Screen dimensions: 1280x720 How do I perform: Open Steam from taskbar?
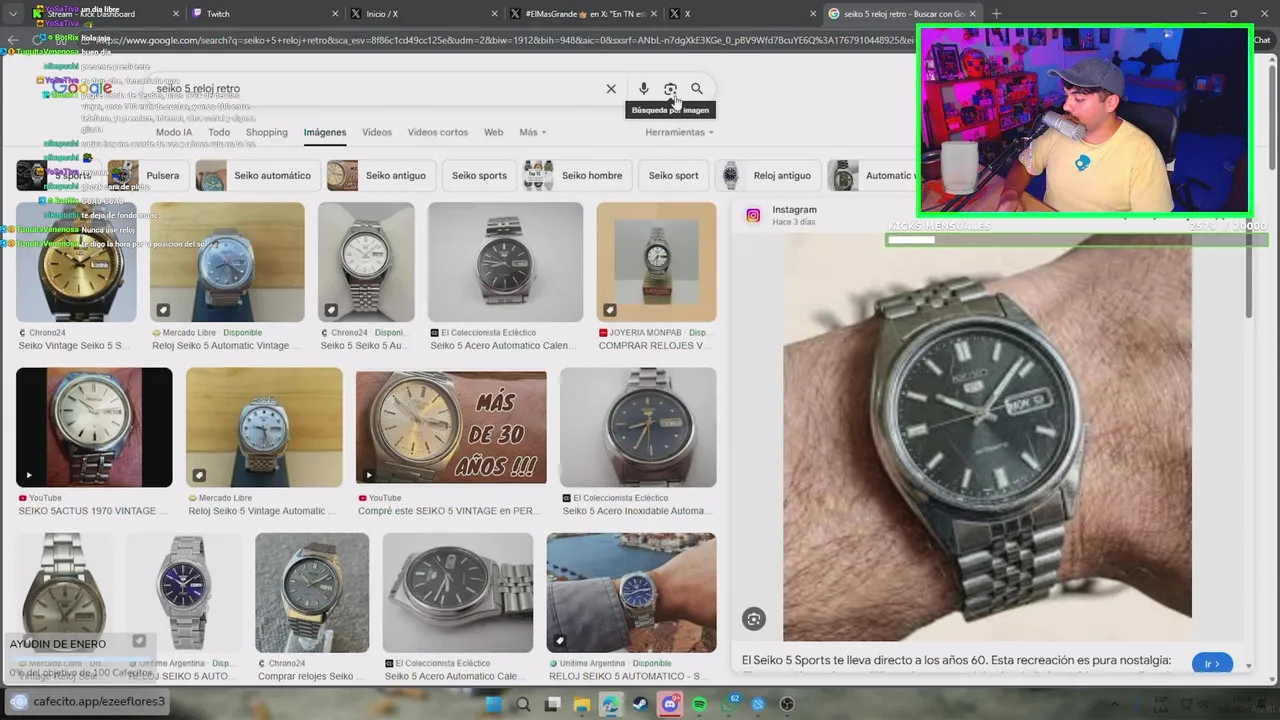640,705
